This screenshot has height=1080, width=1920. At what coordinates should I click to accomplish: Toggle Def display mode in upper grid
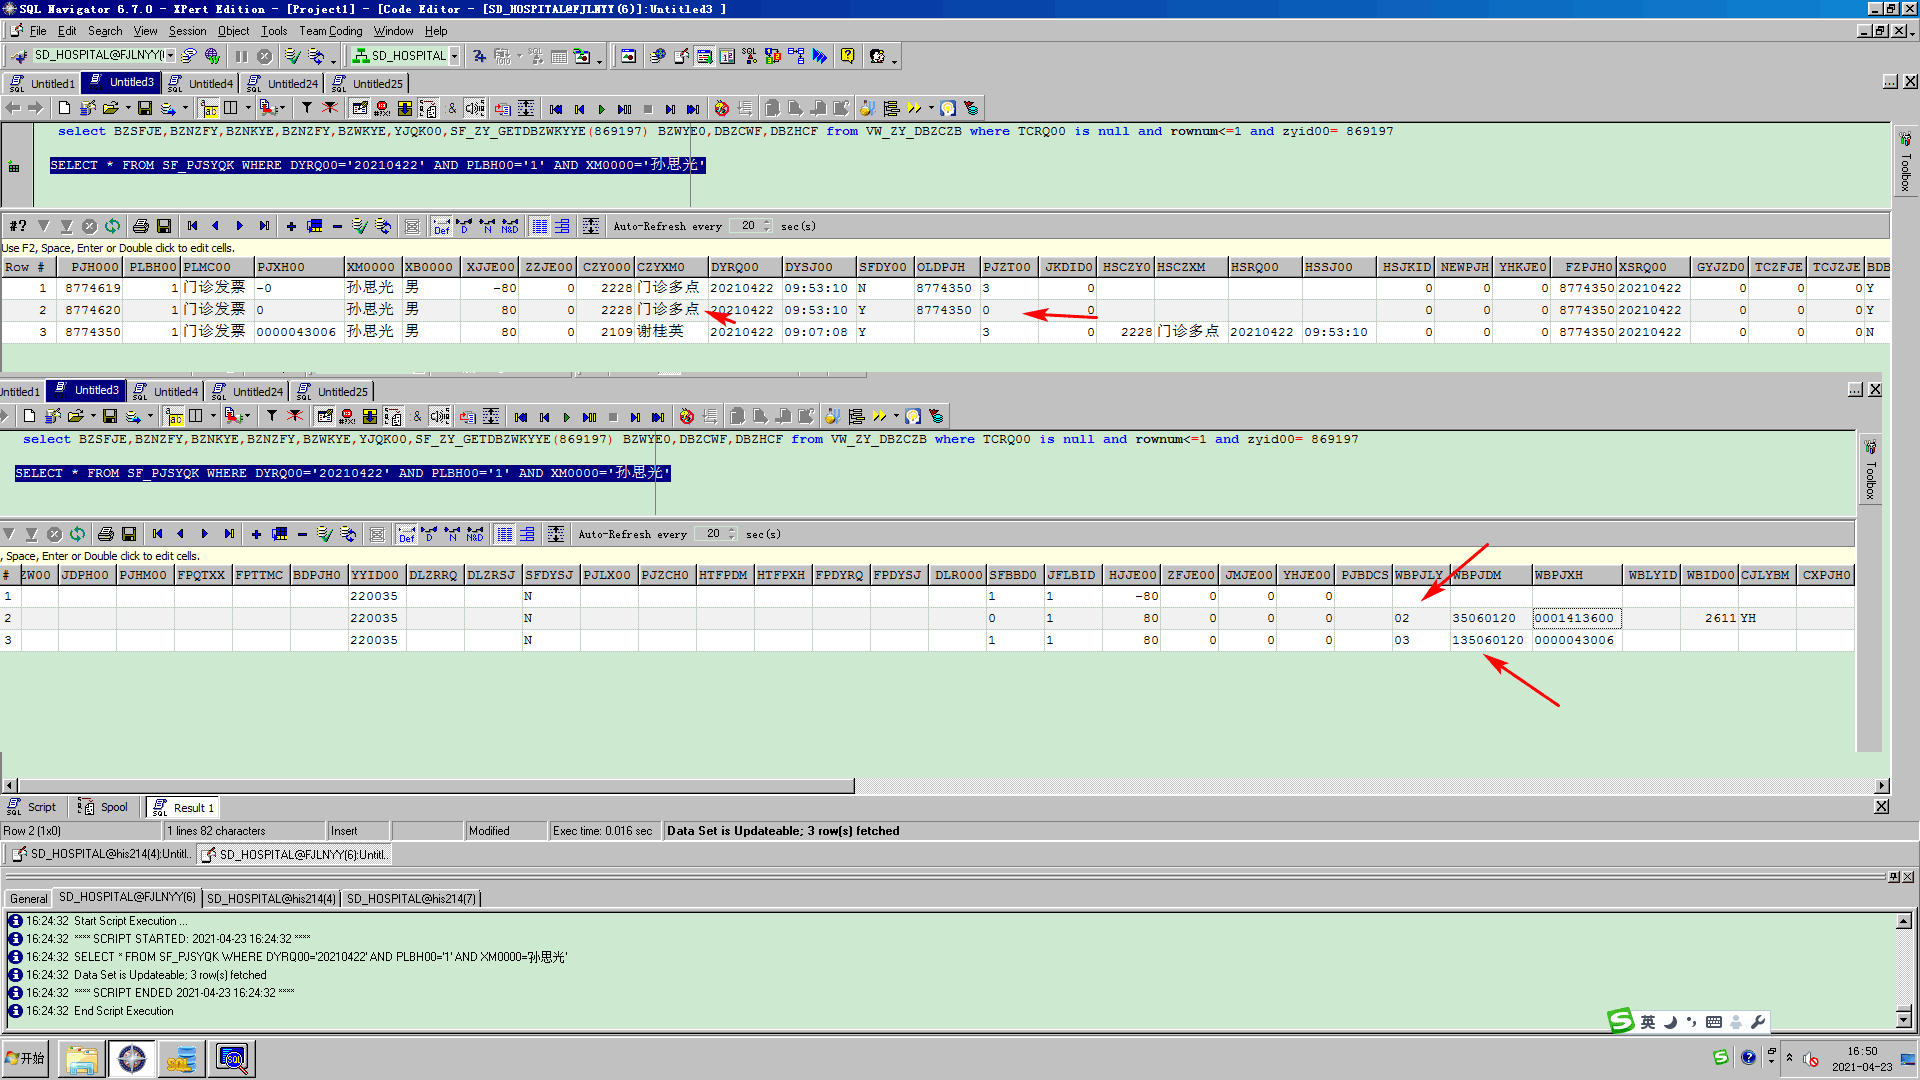coord(441,227)
